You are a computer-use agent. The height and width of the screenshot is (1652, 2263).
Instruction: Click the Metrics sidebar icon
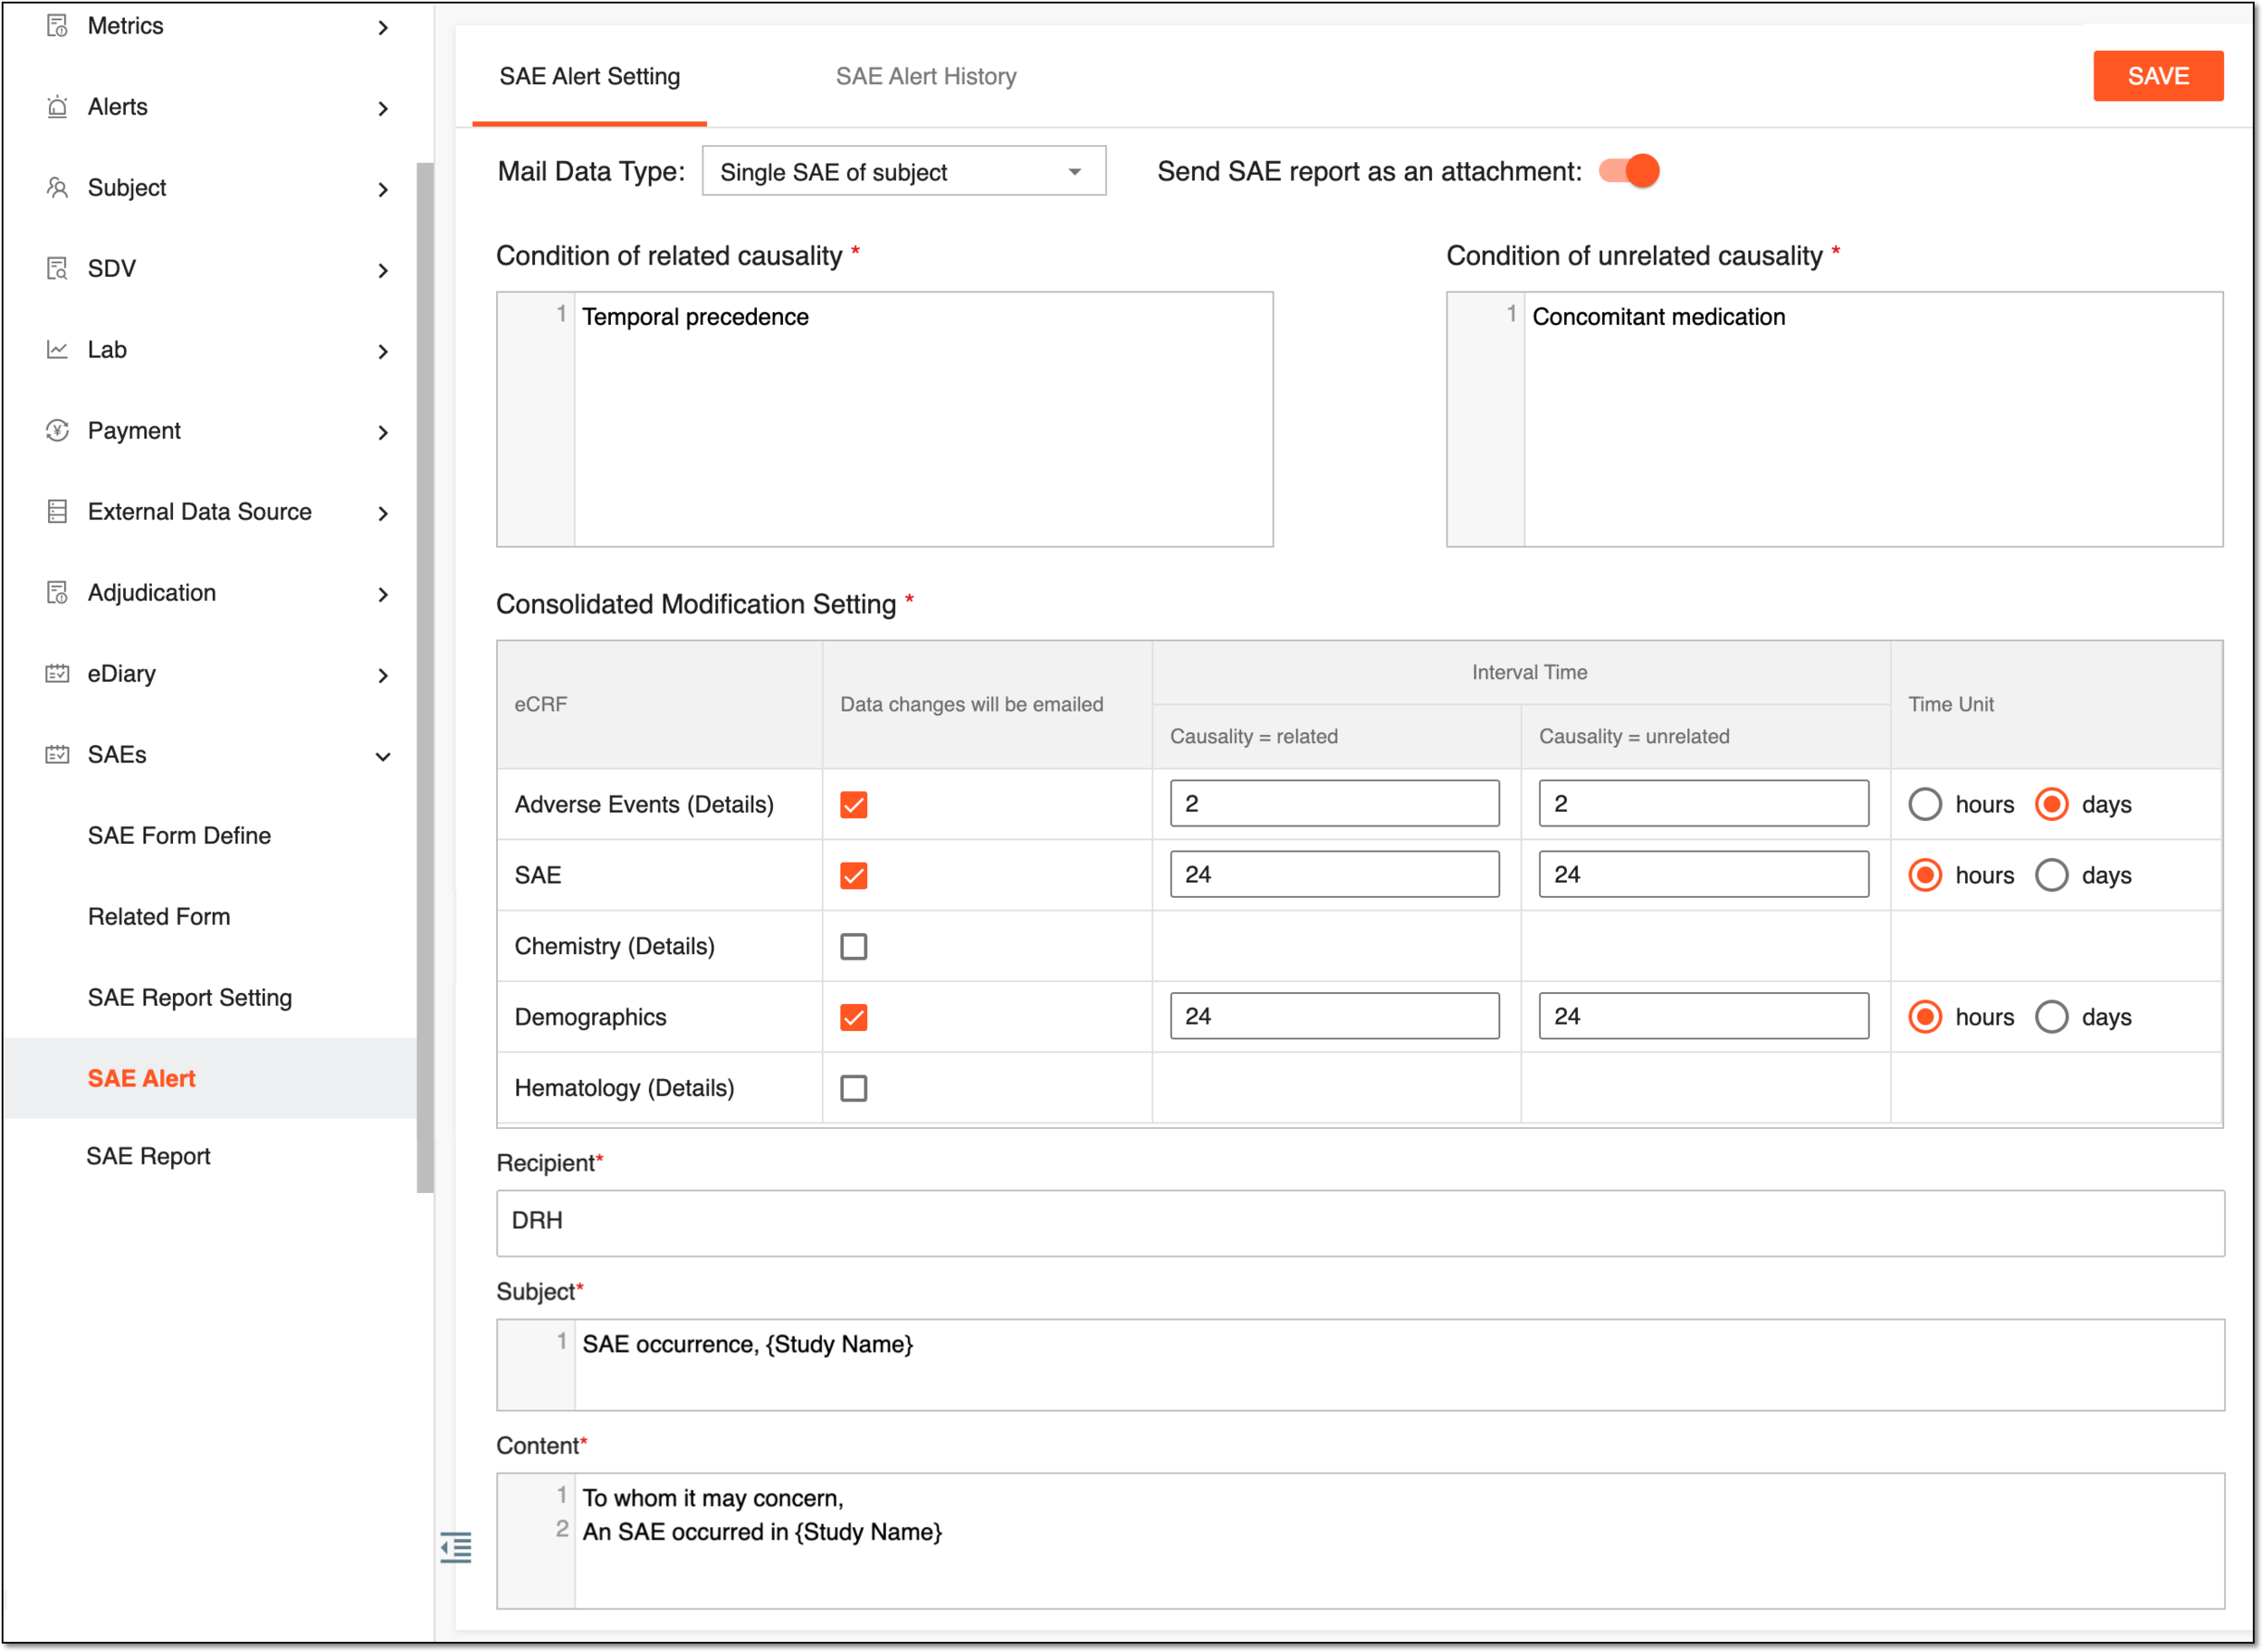pos(57,26)
